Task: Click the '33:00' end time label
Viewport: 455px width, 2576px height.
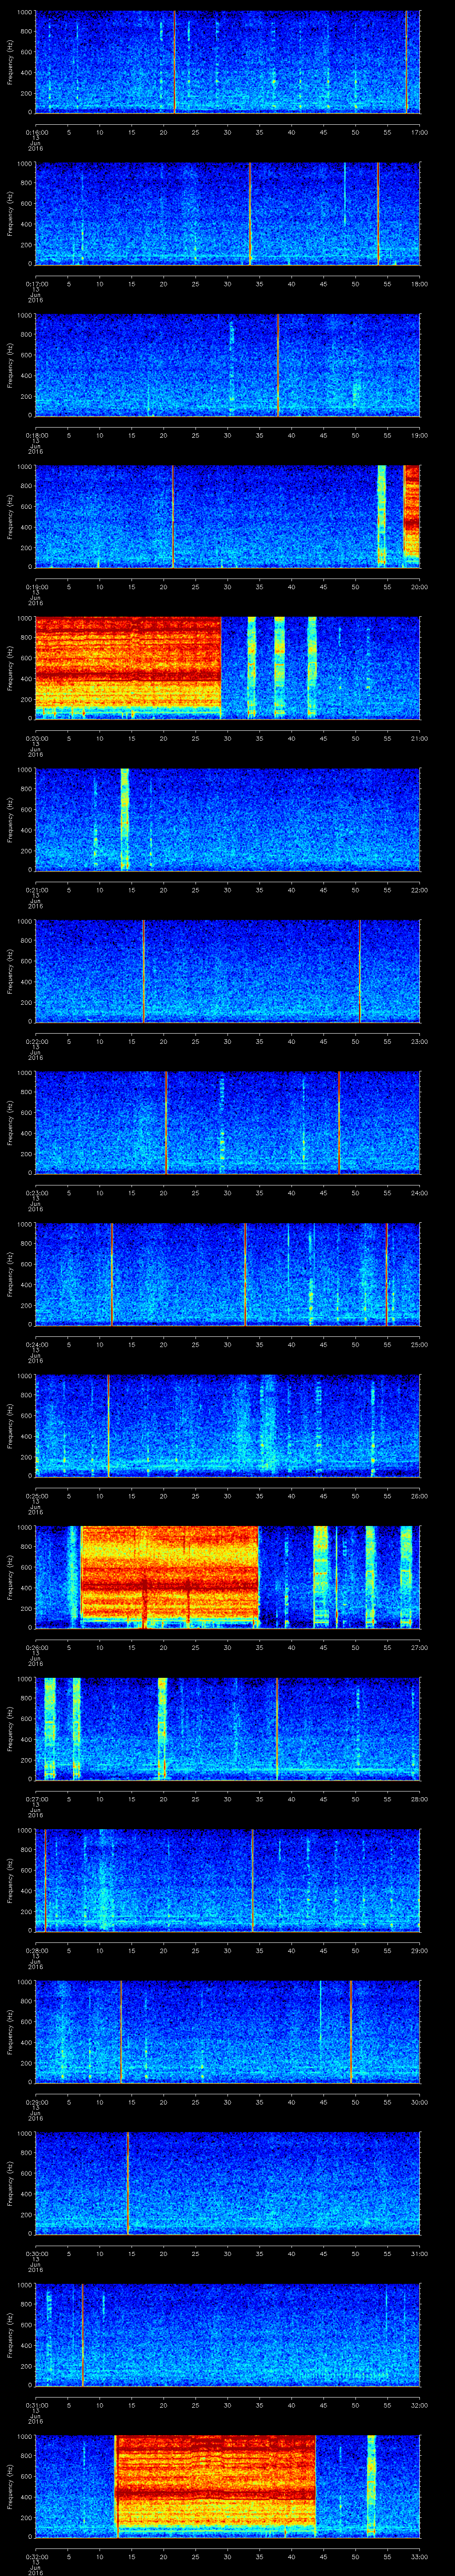Action: coord(419,2556)
